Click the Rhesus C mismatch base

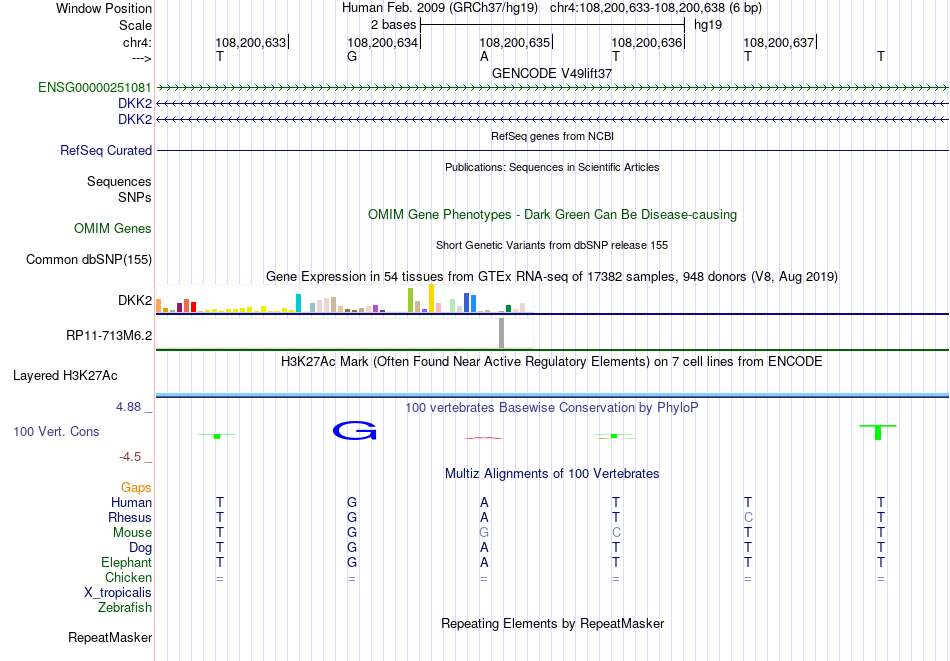[748, 517]
